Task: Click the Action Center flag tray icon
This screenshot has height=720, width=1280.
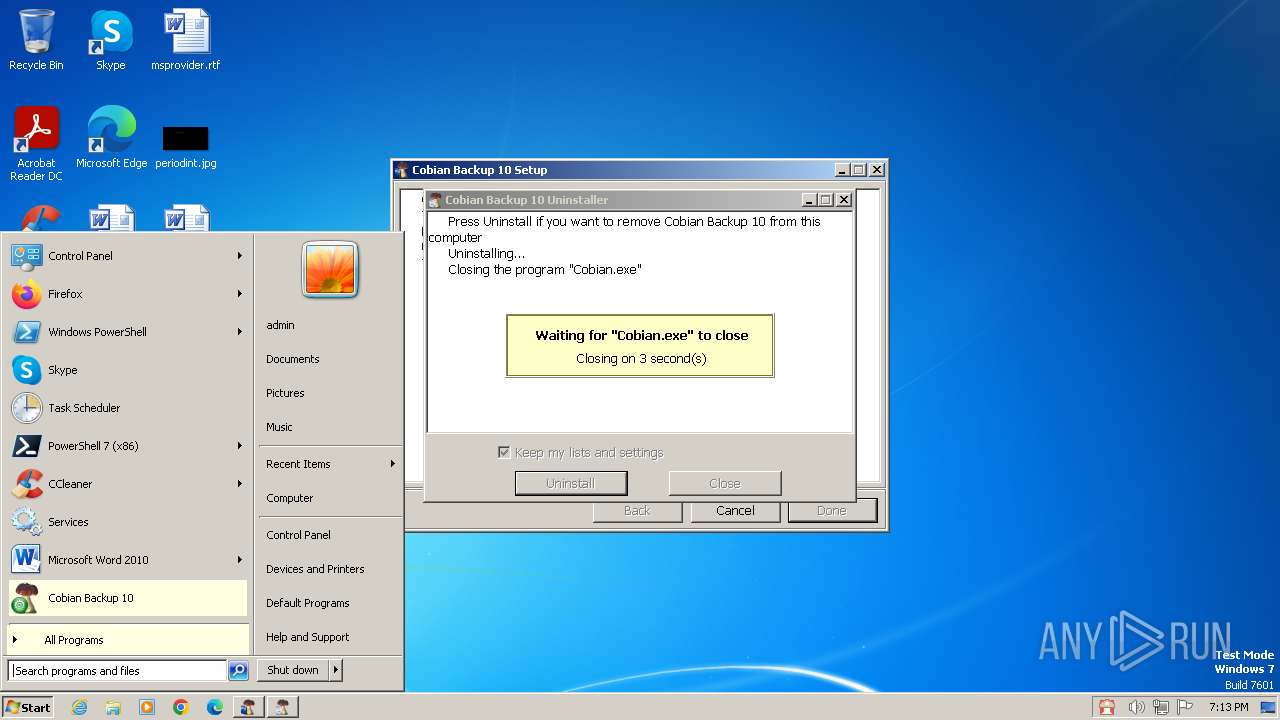Action: point(1186,707)
